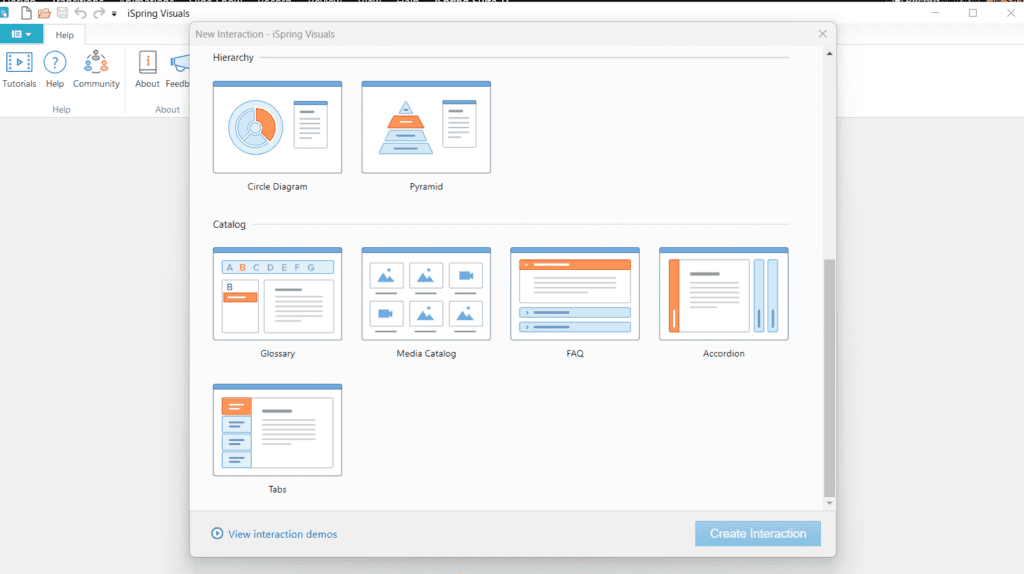Click the Circle Diagram label text
The height and width of the screenshot is (574, 1024).
pyautogui.click(x=277, y=187)
